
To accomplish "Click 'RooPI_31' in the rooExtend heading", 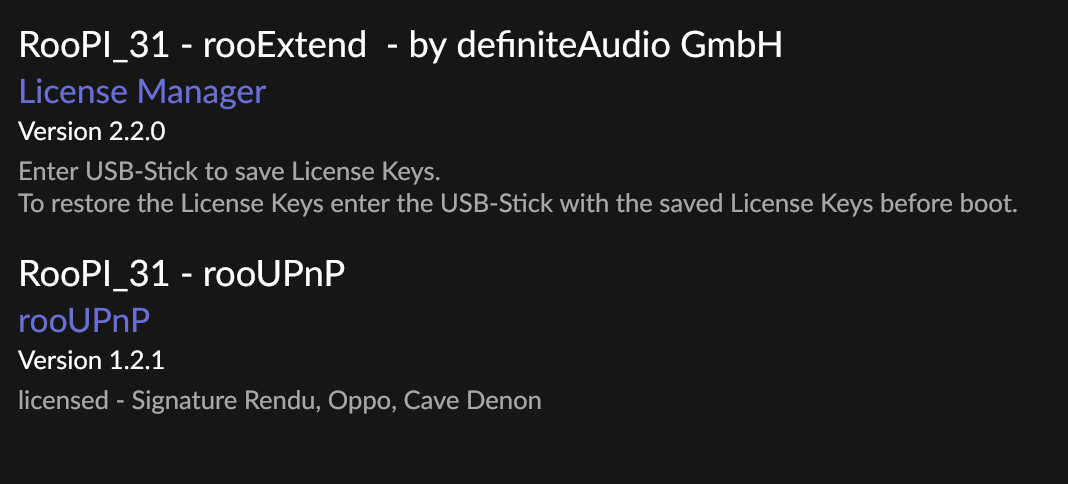I will pyautogui.click(x=93, y=46).
